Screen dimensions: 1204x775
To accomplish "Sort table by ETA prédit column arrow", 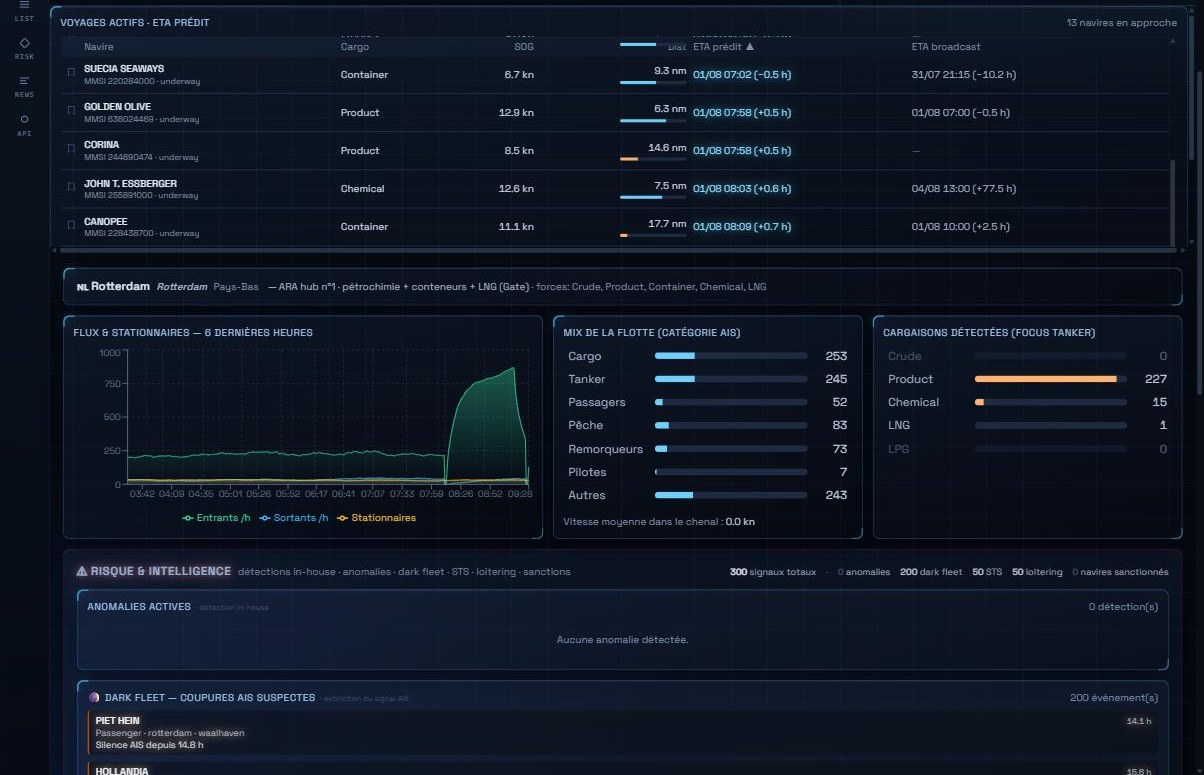I will pyautogui.click(x=750, y=47).
